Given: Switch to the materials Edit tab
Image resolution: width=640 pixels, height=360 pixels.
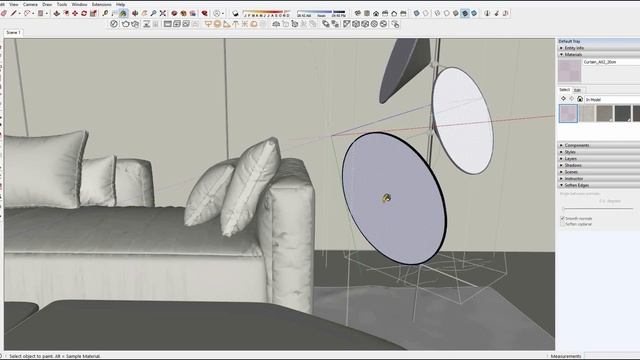Looking at the screenshot, I should click(577, 90).
